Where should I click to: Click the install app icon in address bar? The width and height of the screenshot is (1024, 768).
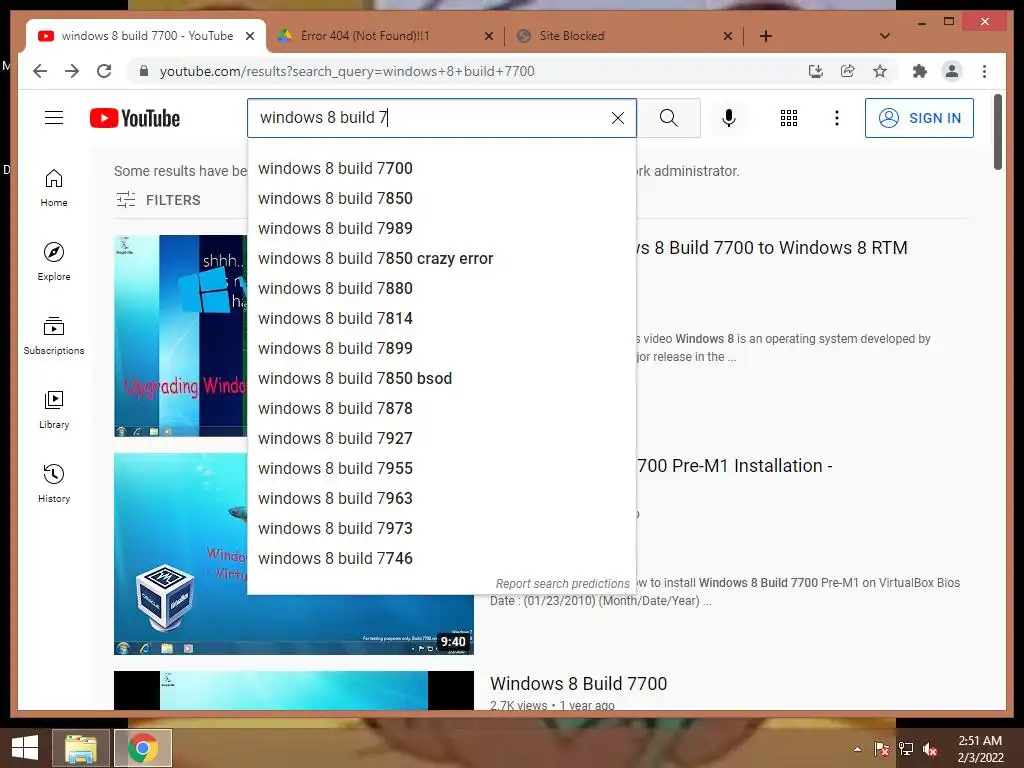[816, 71]
